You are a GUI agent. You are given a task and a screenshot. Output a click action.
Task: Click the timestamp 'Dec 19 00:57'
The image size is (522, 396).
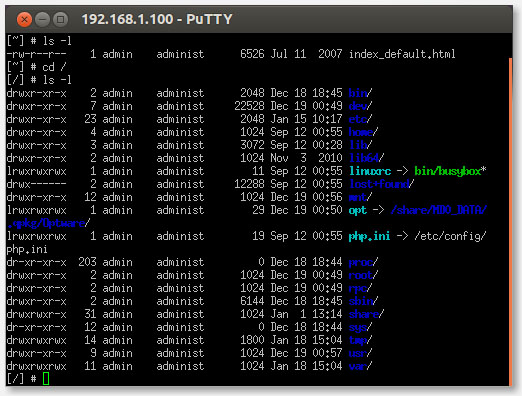pyautogui.click(x=306, y=353)
